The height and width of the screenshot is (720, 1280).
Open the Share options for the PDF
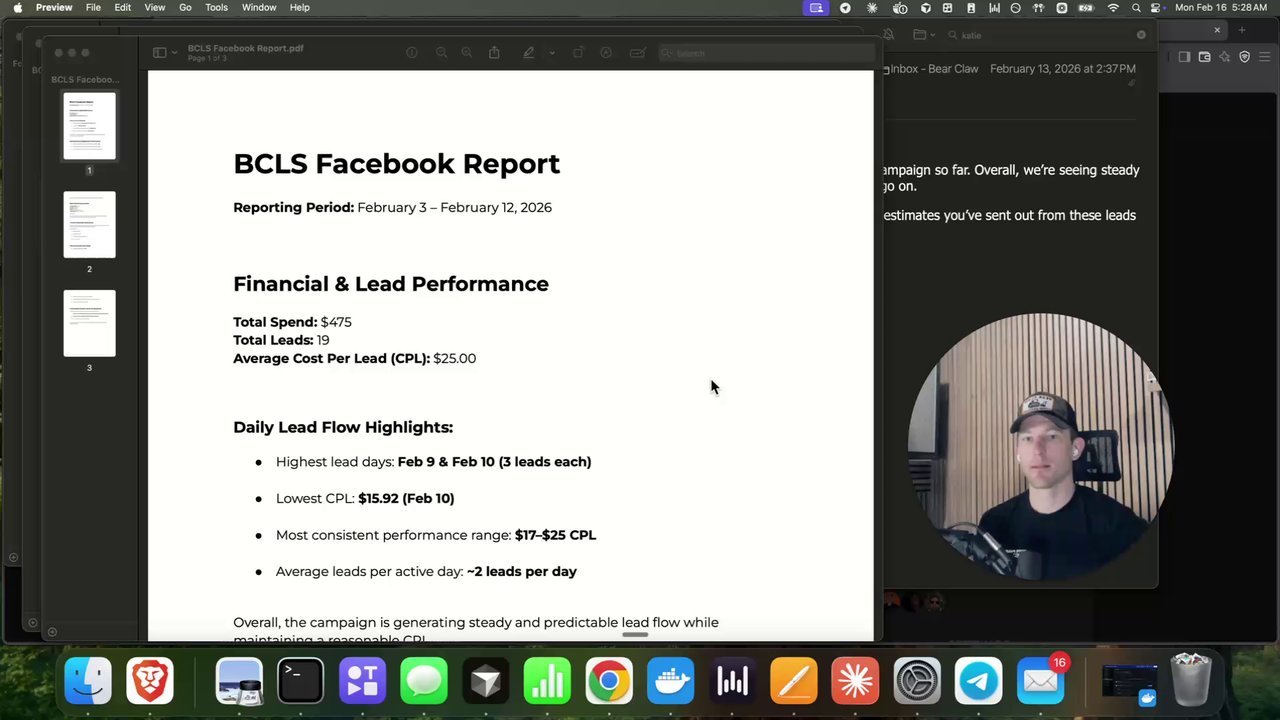tap(493, 52)
